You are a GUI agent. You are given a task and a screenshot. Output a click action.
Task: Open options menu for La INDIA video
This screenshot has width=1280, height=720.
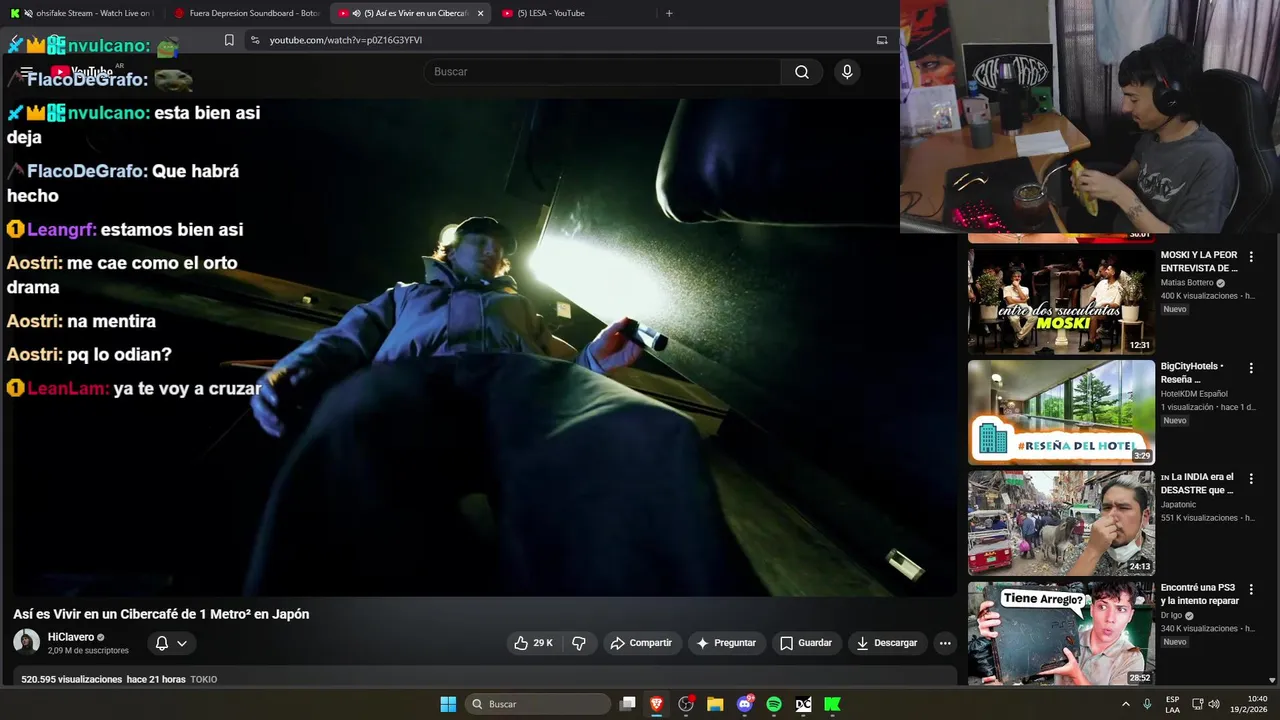coord(1251,479)
